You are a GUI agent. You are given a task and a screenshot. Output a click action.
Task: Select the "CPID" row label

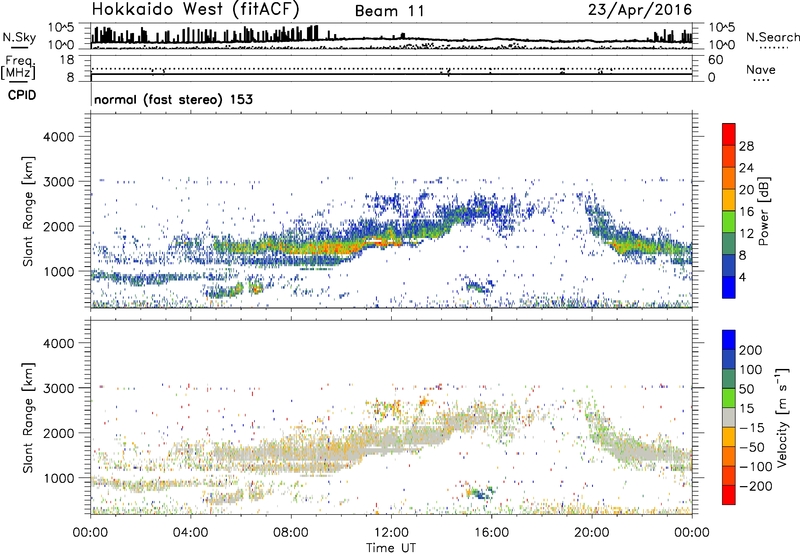22,95
